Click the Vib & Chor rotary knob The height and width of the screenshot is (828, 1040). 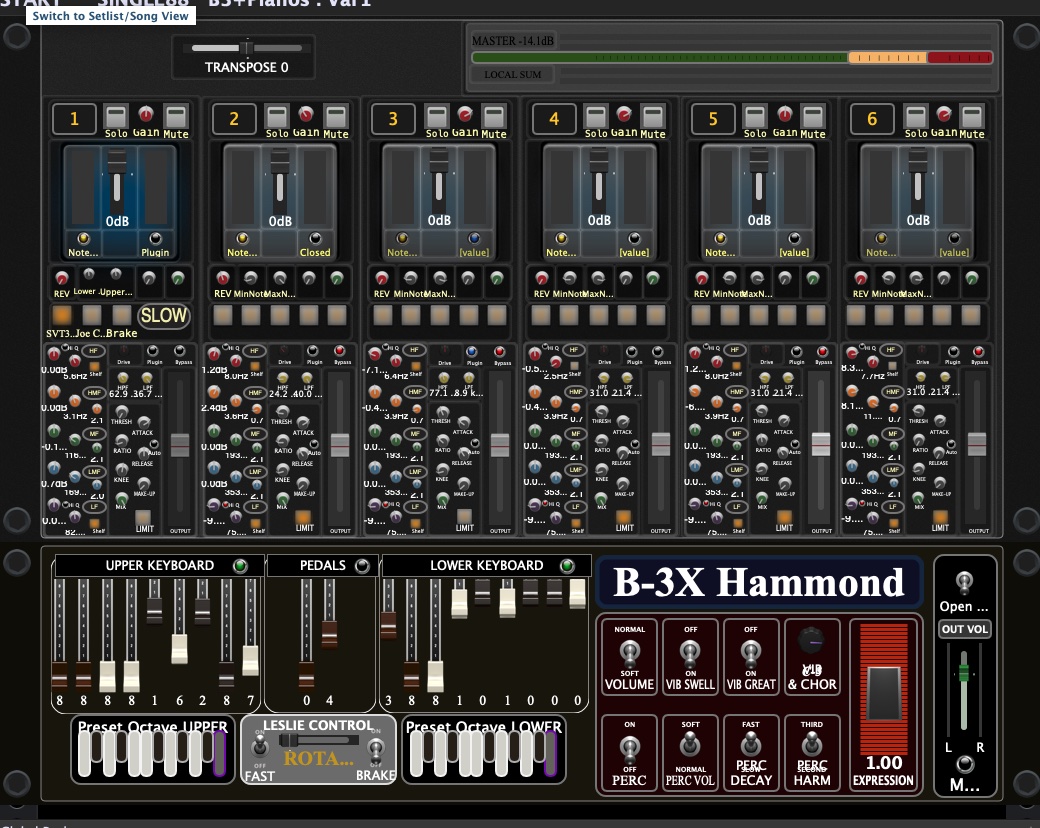pyautogui.click(x=811, y=640)
